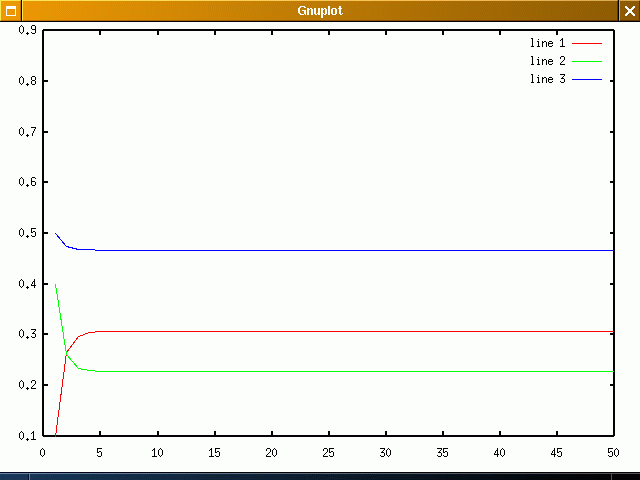The width and height of the screenshot is (640, 480).
Task: Click the red sample line beside 'line 1'
Action: [587, 44]
